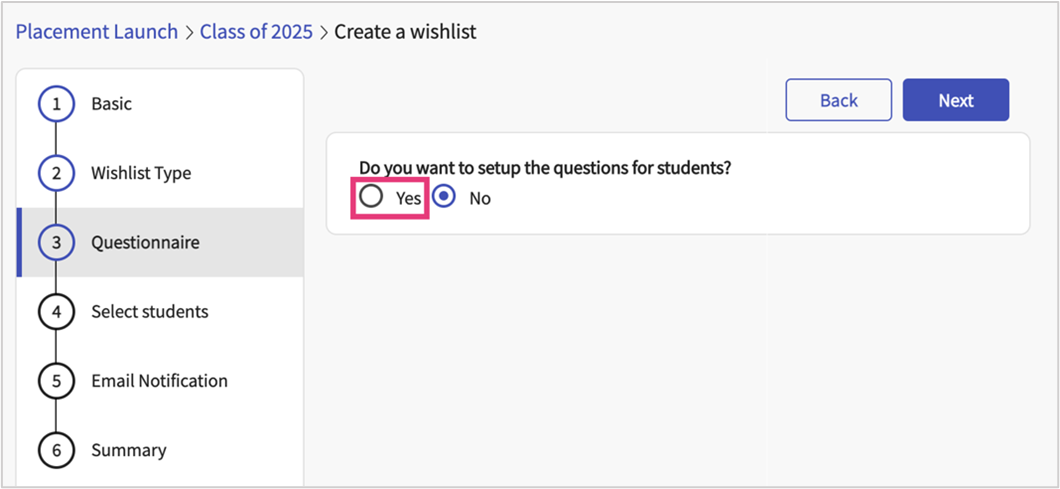Open the Placement Launch breadcrumb link
Image resolution: width=1060 pixels, height=489 pixels.
[96, 32]
